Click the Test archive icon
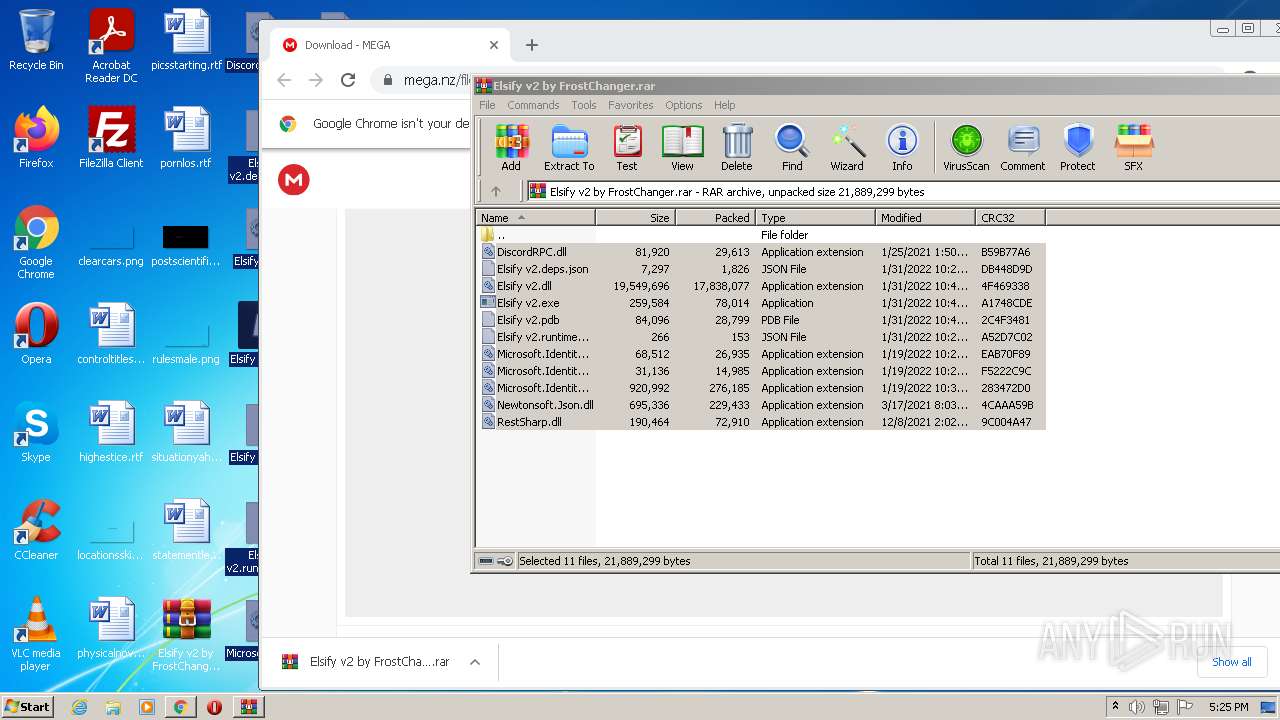Viewport: 1280px width, 720px height. pyautogui.click(x=627, y=148)
